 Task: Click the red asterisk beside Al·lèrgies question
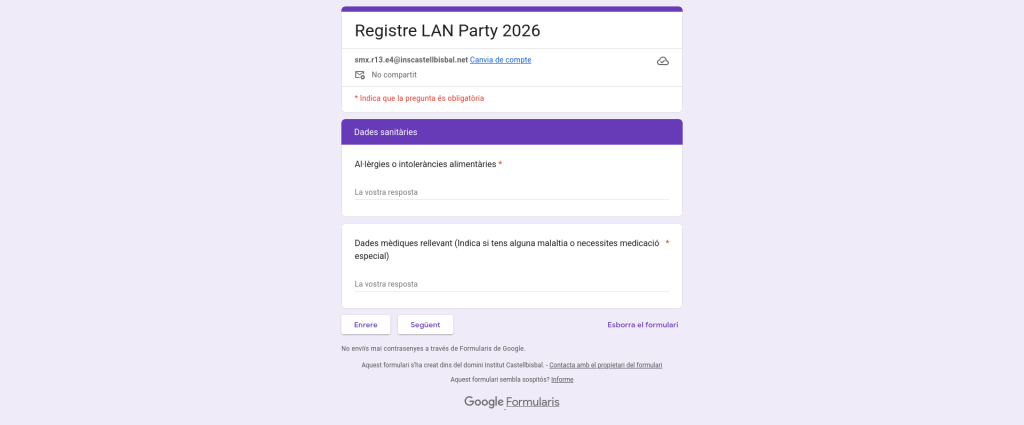500,164
